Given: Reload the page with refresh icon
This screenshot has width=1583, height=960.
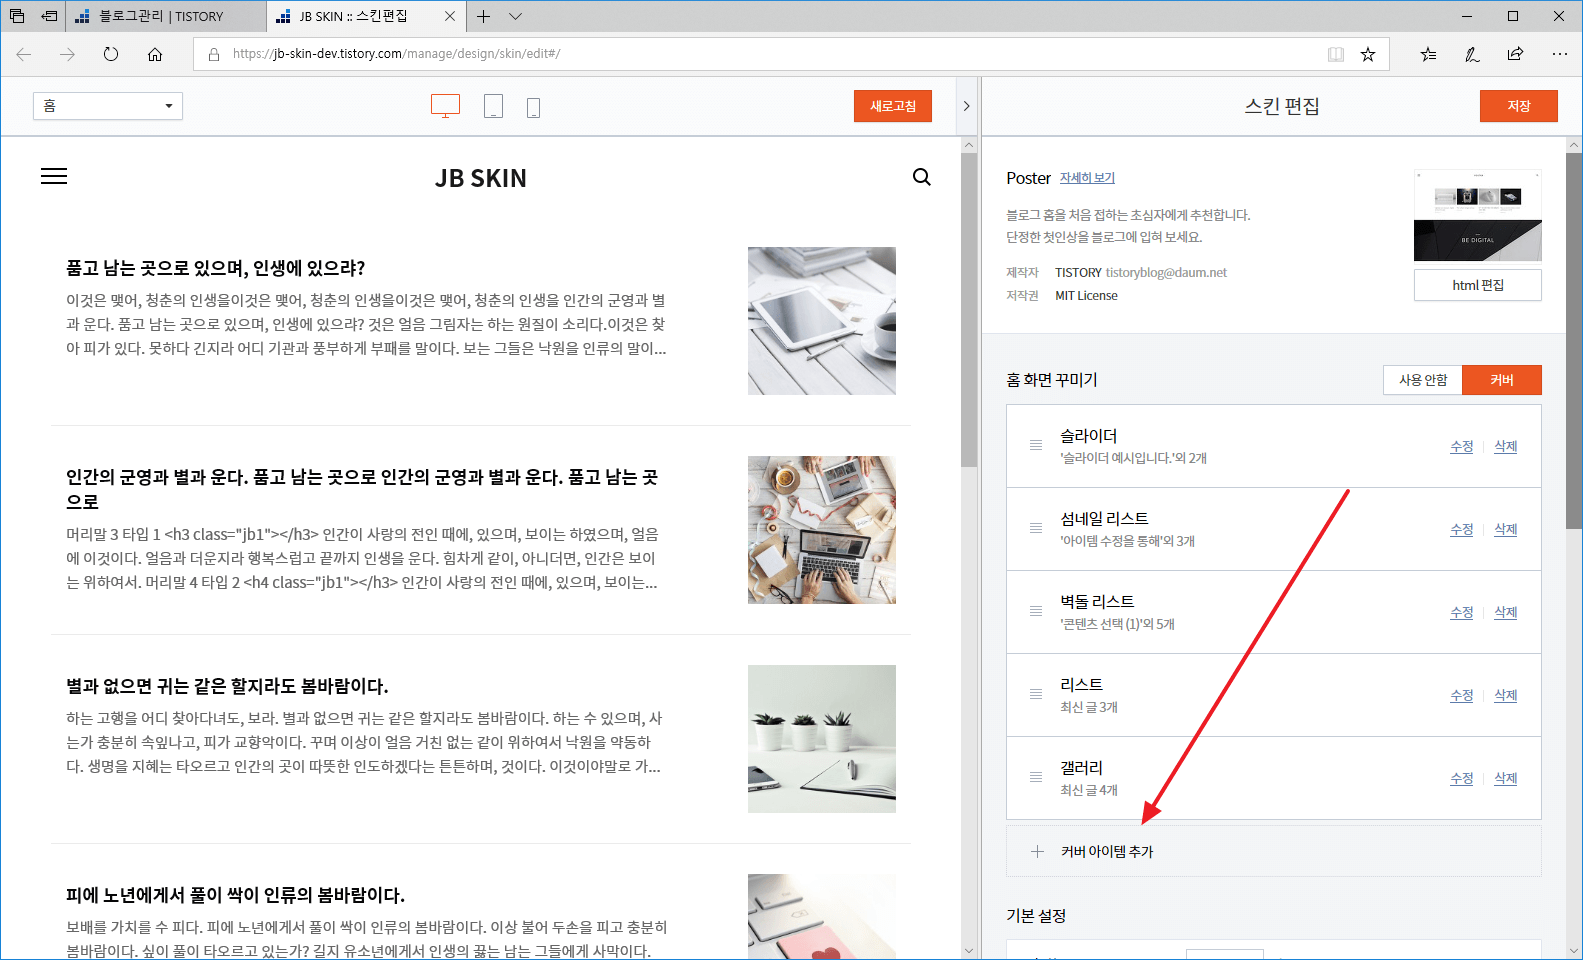Looking at the screenshot, I should tap(111, 54).
